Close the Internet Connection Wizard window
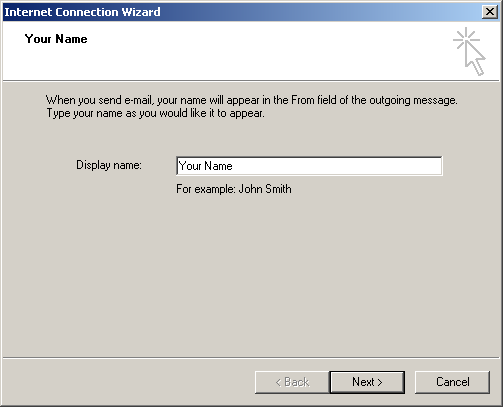Viewport: 503px width, 407px height. pyautogui.click(x=490, y=12)
